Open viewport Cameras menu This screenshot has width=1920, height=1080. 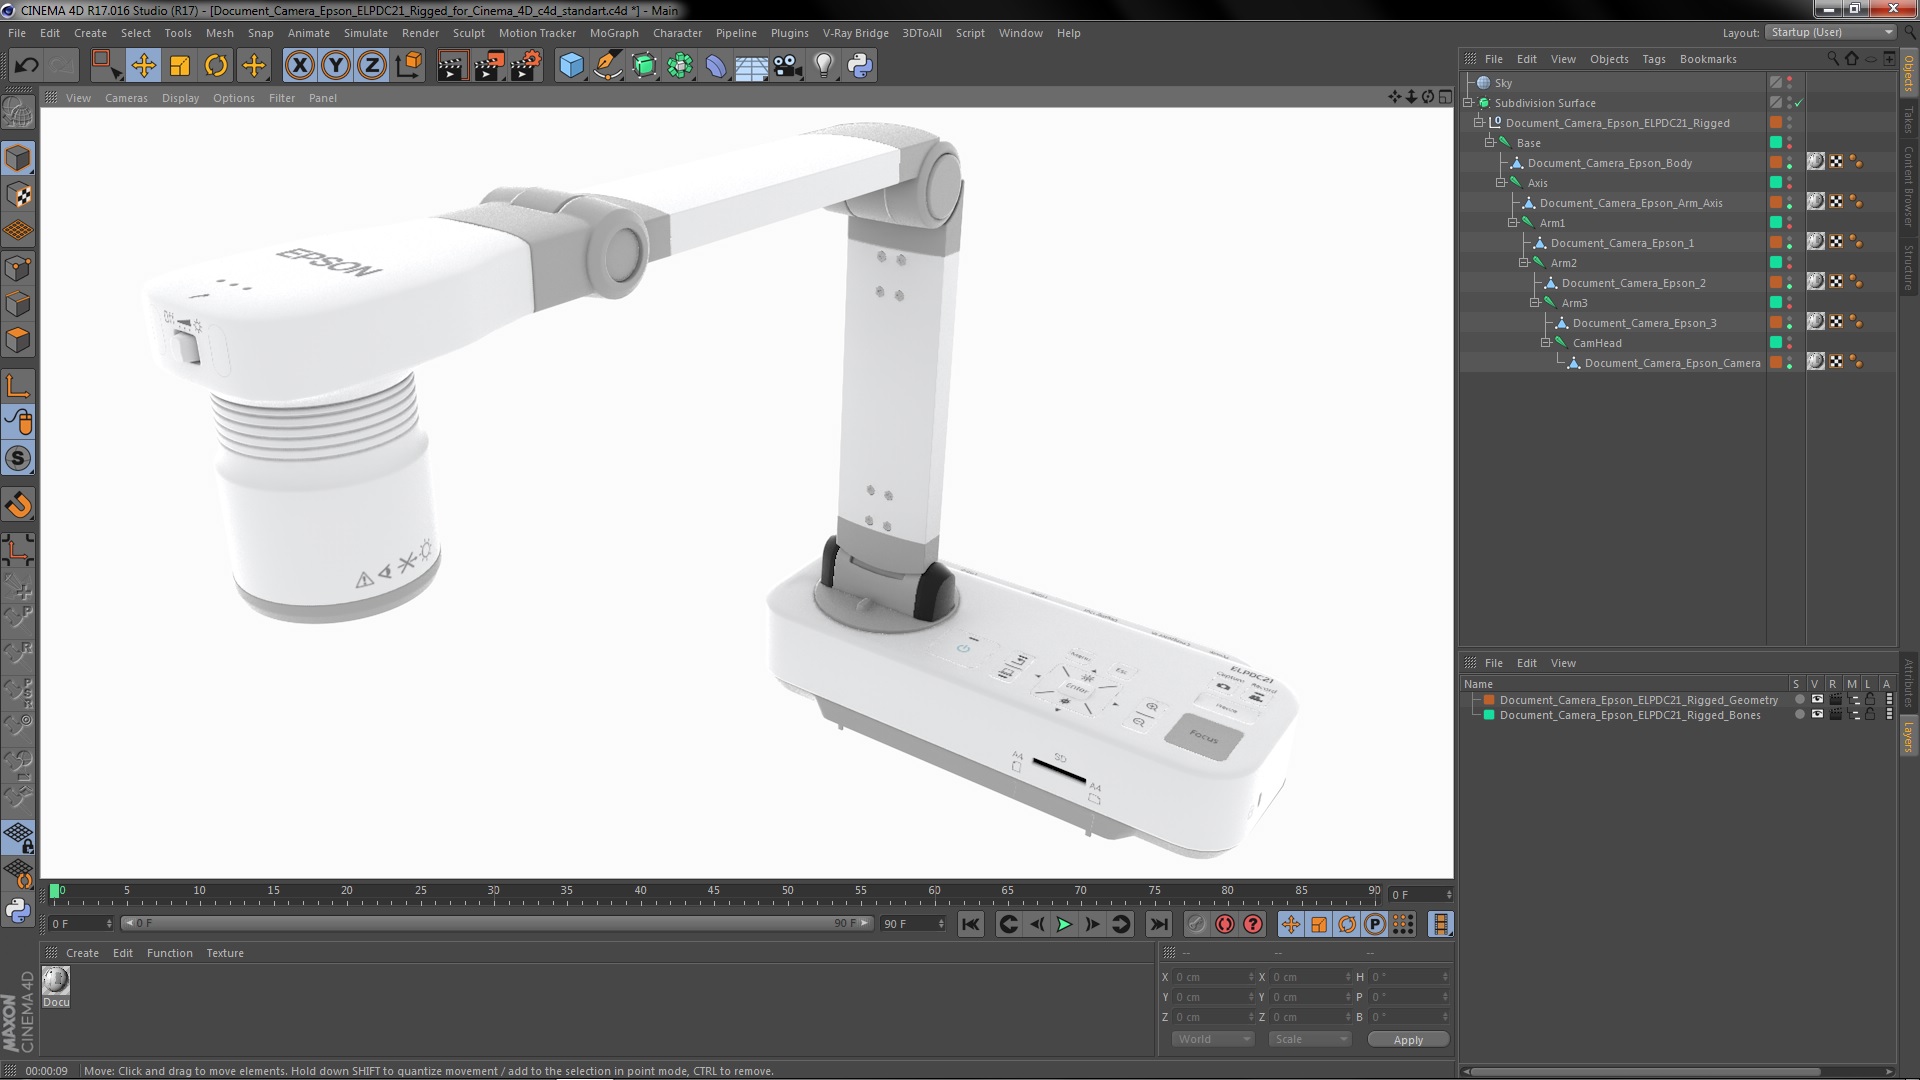click(126, 98)
